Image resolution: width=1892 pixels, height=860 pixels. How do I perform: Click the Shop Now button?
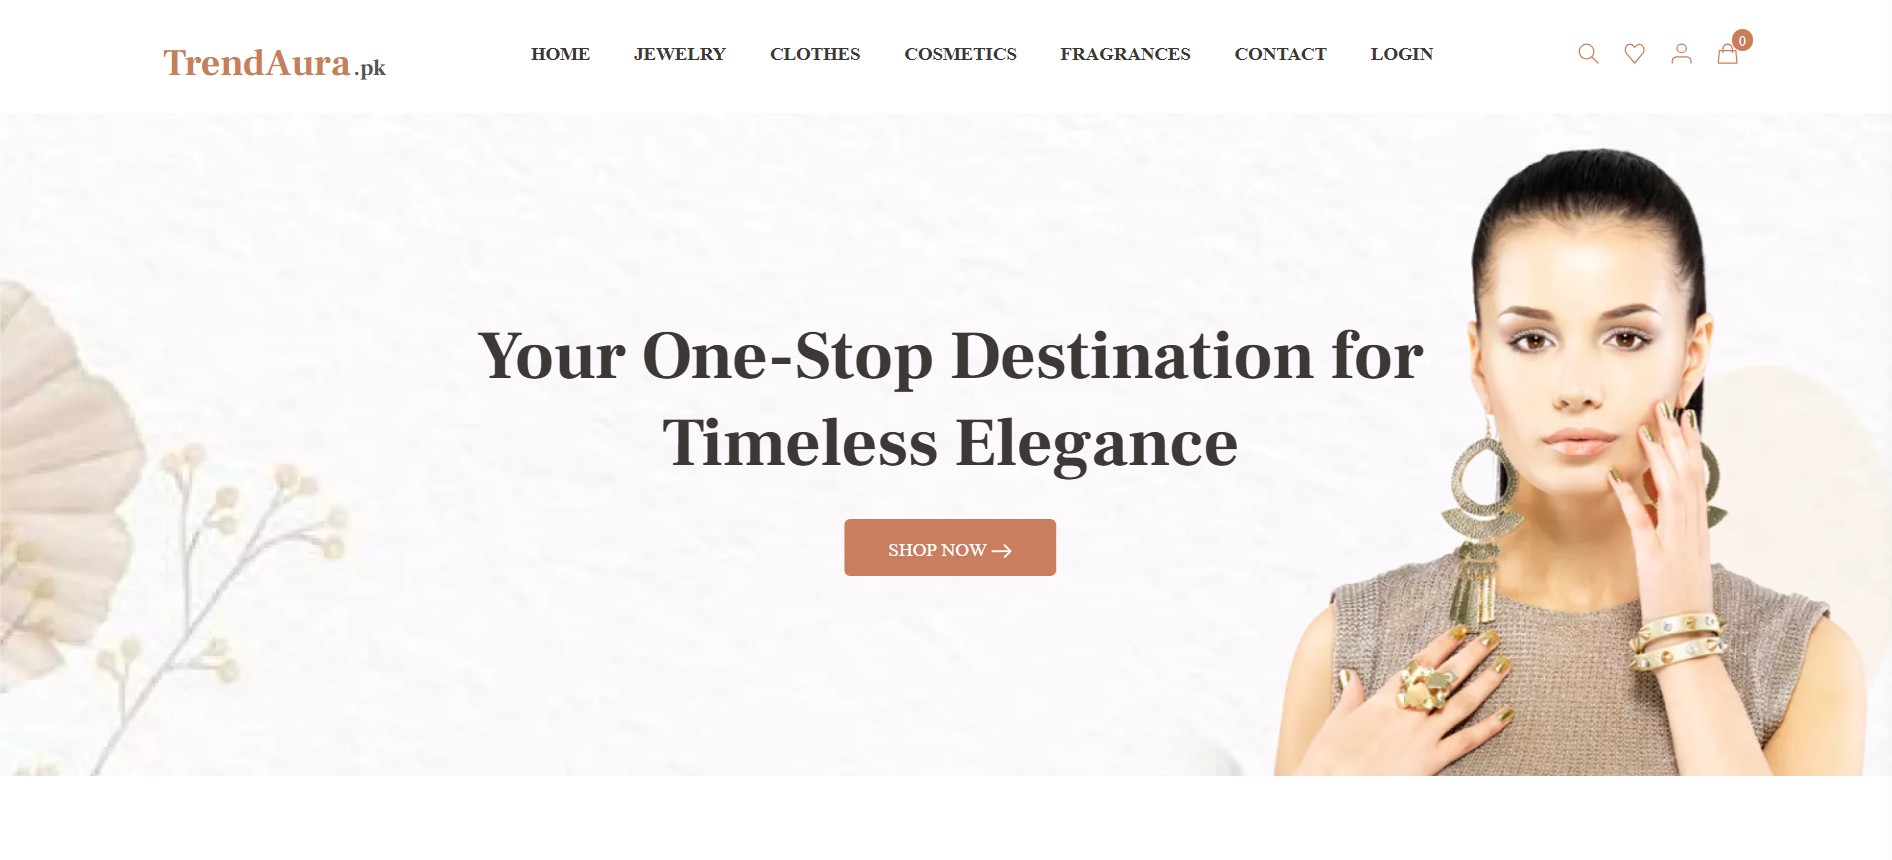pyautogui.click(x=950, y=547)
